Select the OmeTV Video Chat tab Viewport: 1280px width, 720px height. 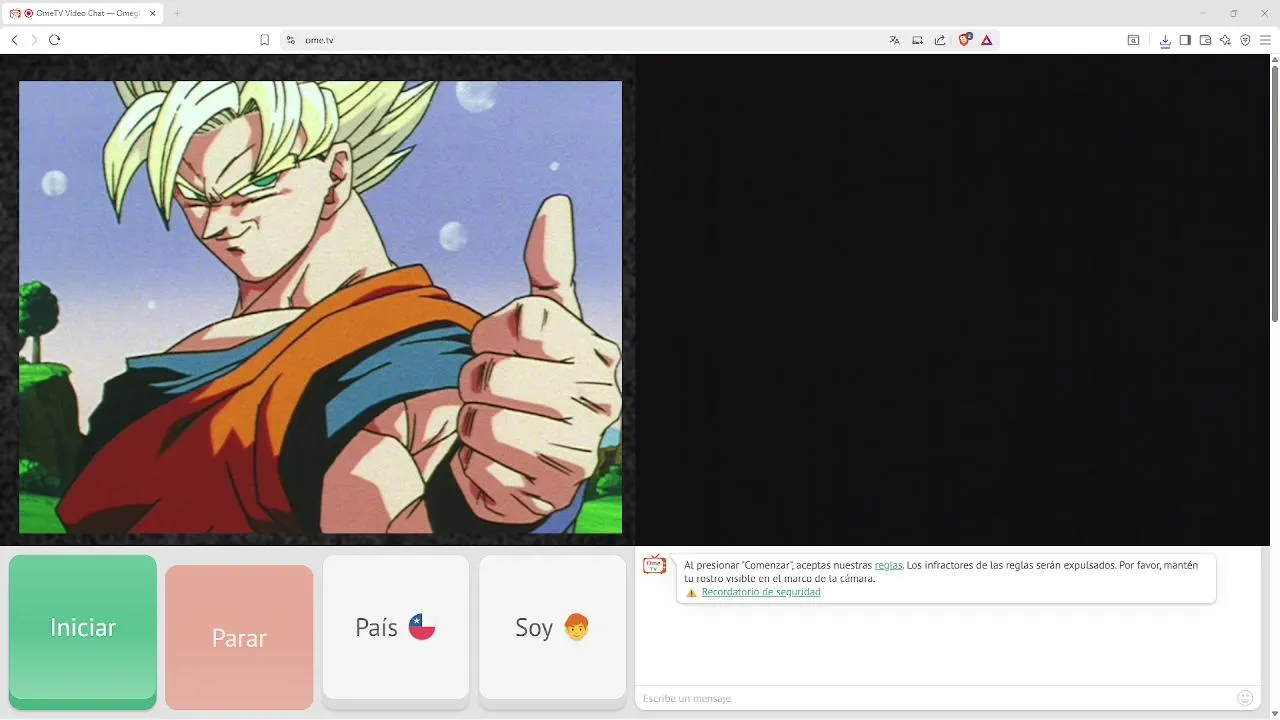point(84,13)
